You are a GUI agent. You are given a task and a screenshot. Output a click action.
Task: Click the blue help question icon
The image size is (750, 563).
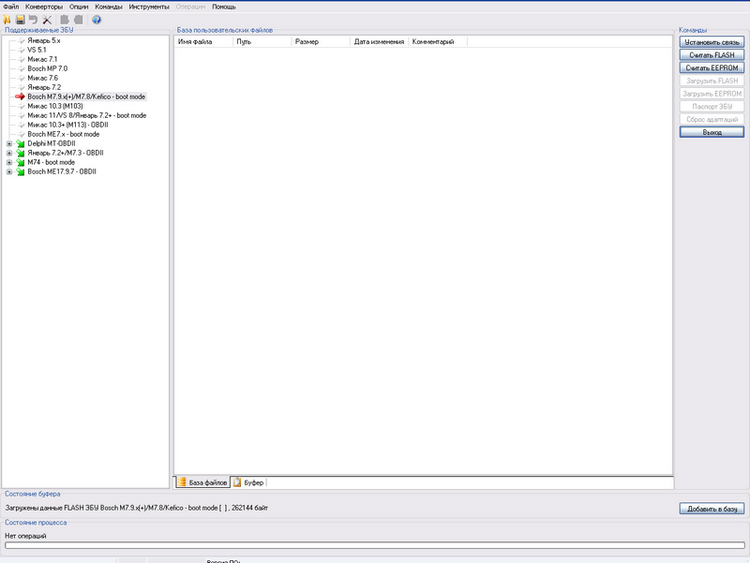point(97,20)
